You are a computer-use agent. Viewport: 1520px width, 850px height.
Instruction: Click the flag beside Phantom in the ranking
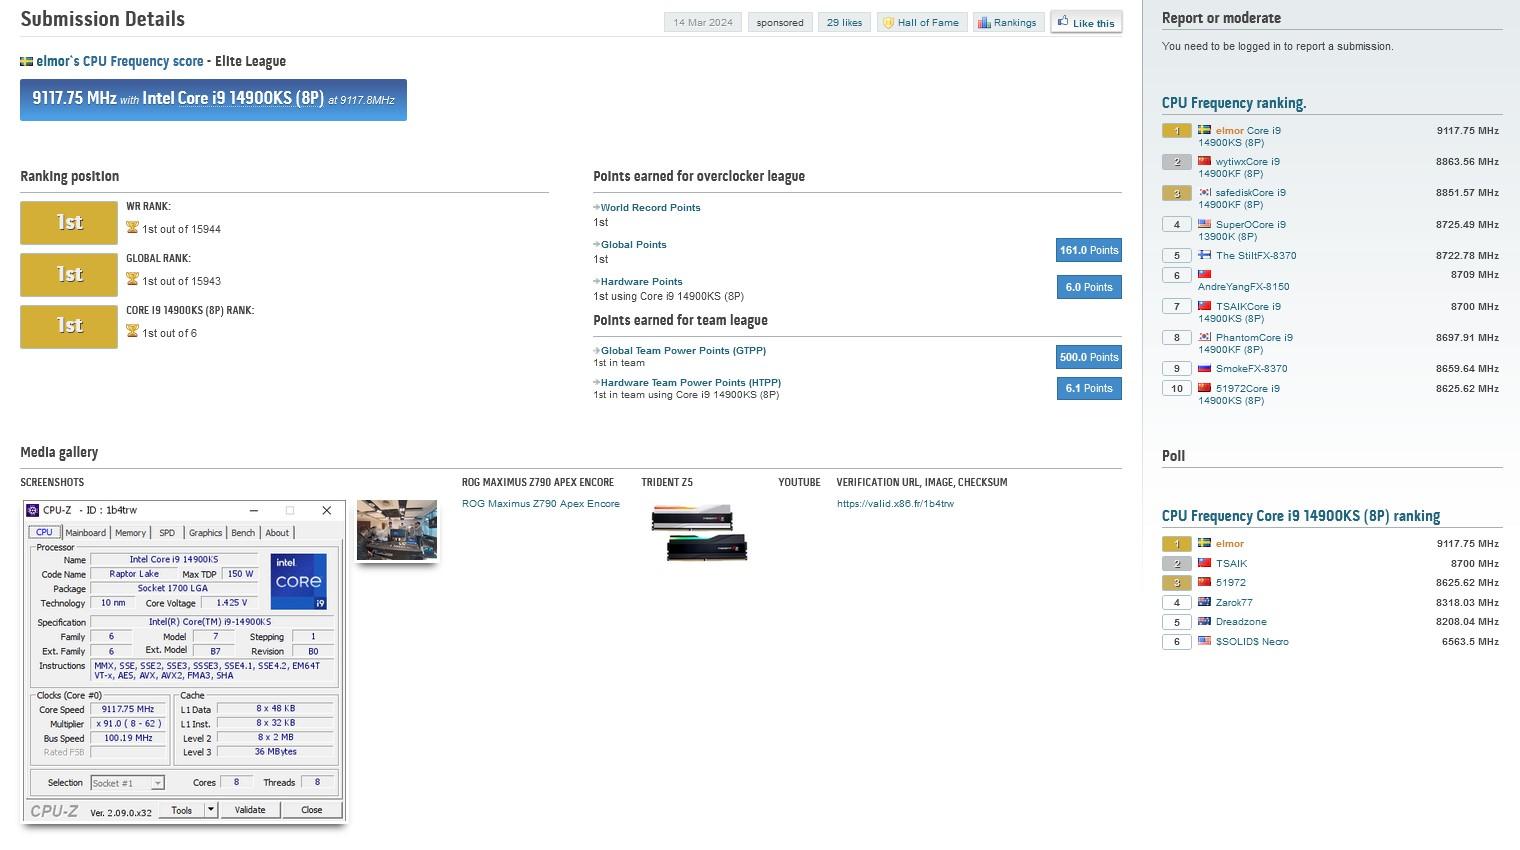point(1204,337)
